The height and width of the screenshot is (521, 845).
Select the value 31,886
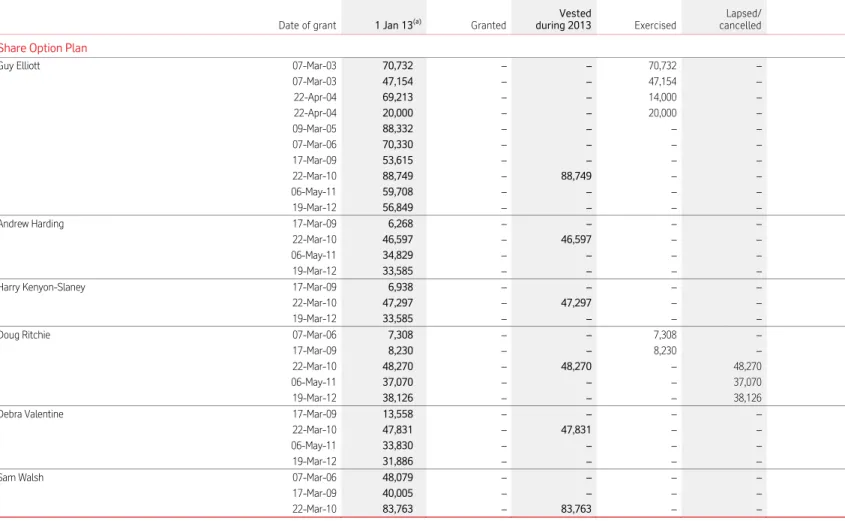(x=398, y=461)
